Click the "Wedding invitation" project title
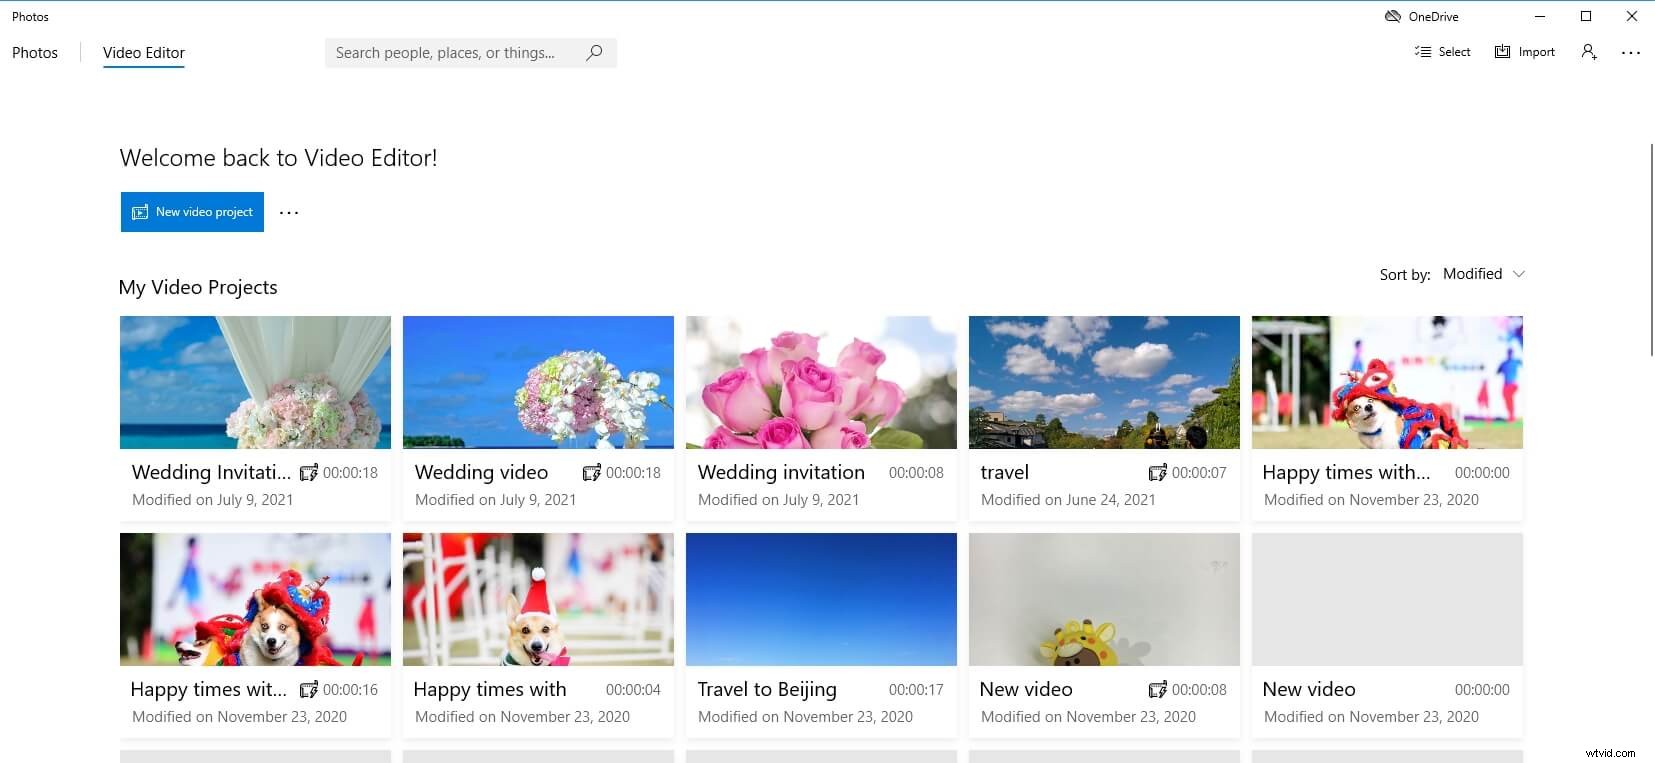1655x763 pixels. [781, 472]
